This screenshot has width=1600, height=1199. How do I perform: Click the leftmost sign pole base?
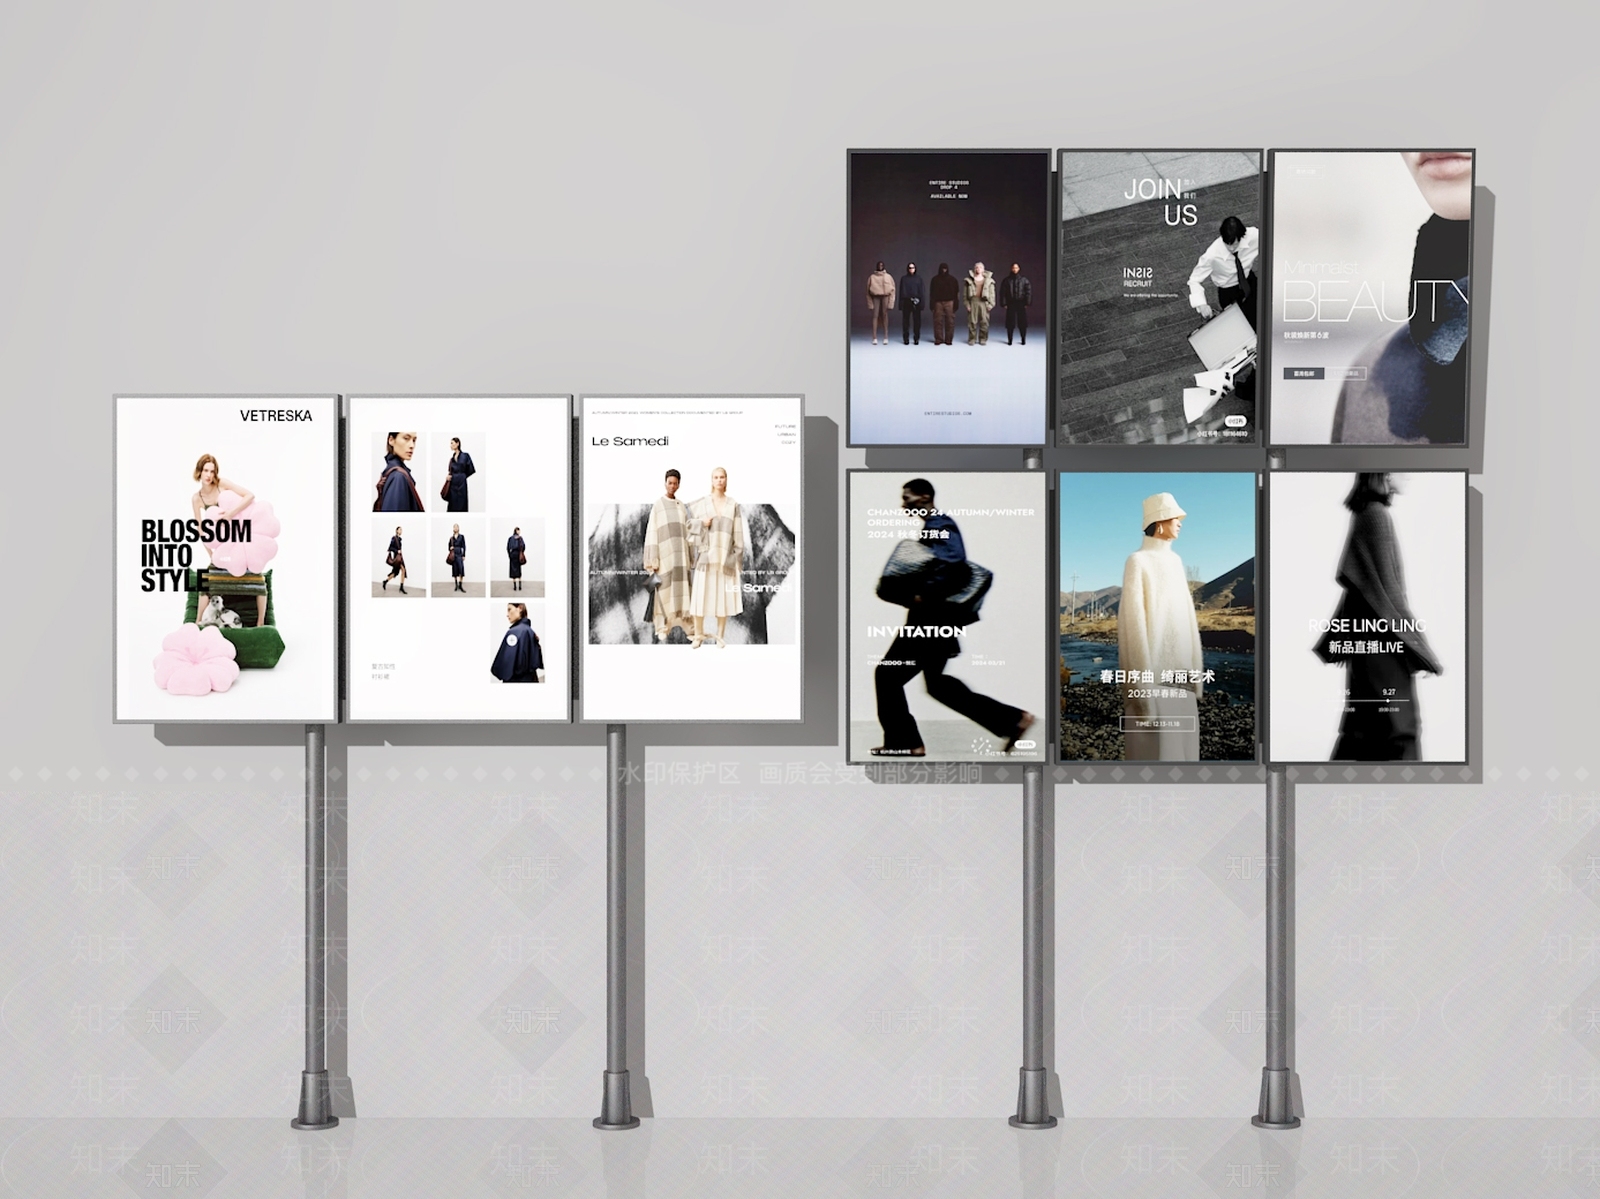point(314,1105)
